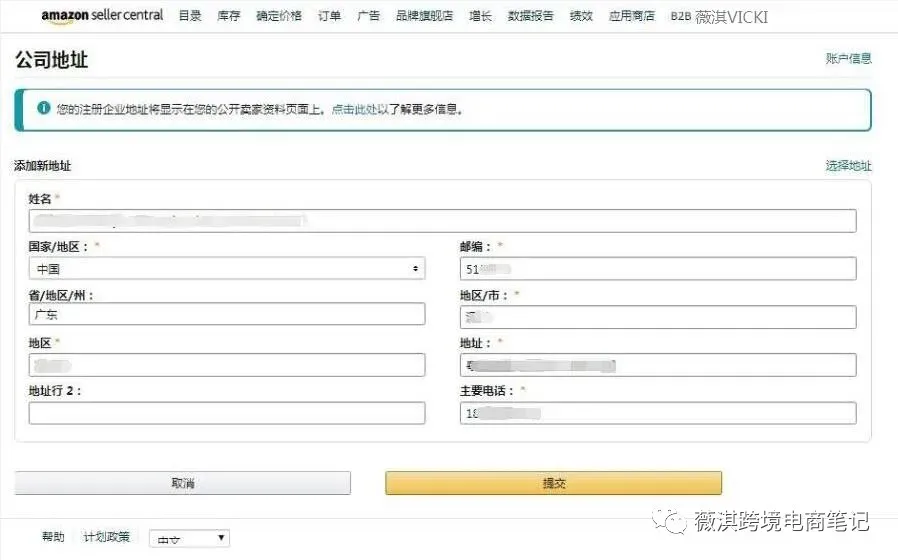Open the 增长 menu
Viewport: 898px width, 560px height.
[480, 16]
